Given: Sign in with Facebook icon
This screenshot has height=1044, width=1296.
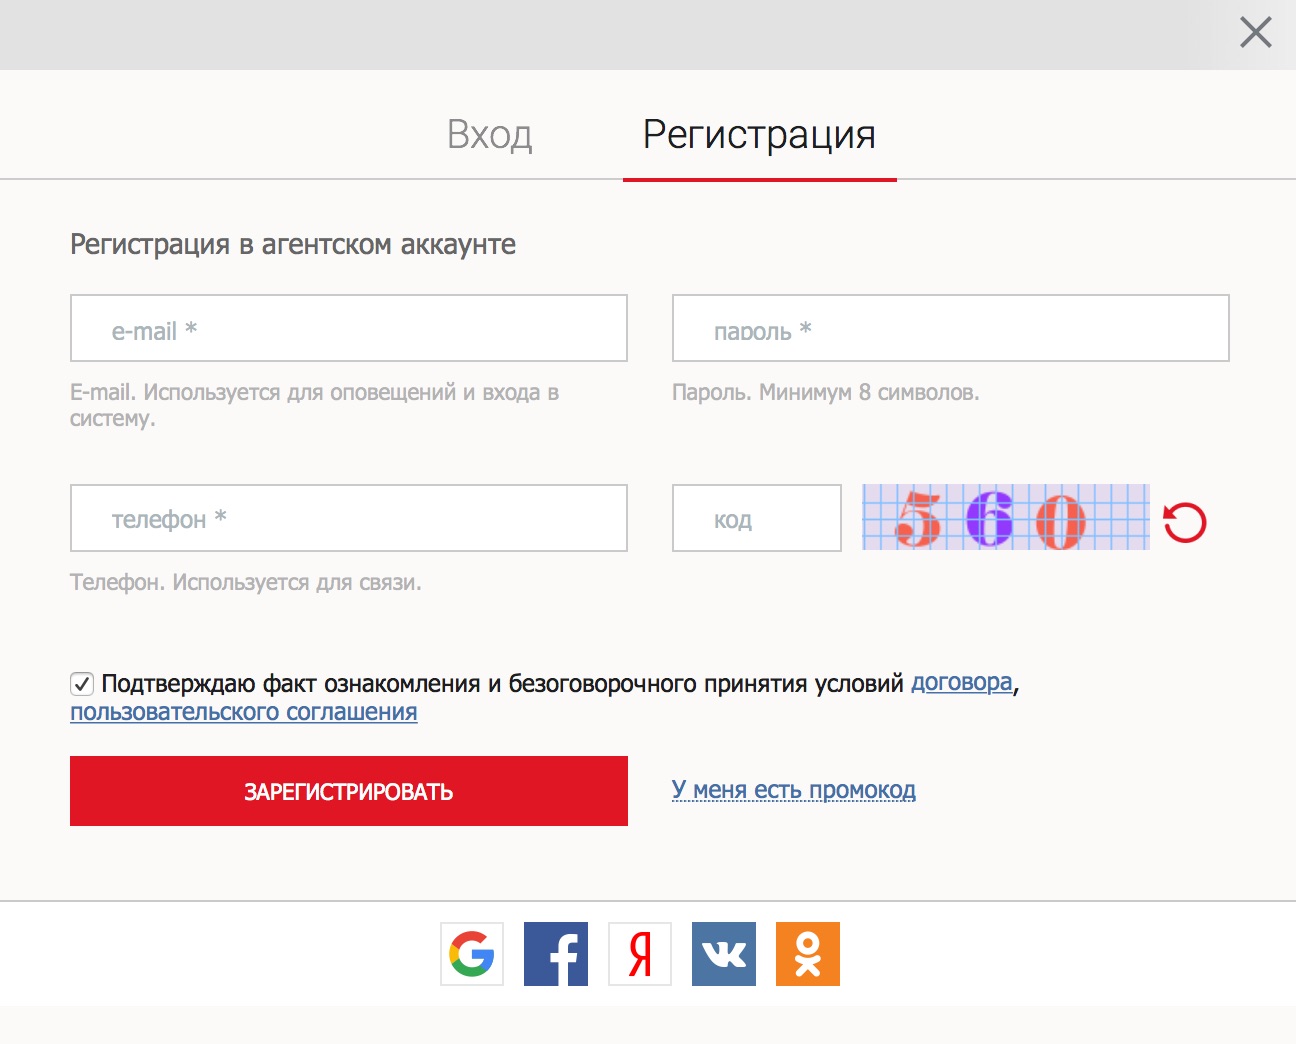Looking at the screenshot, I should (x=556, y=954).
